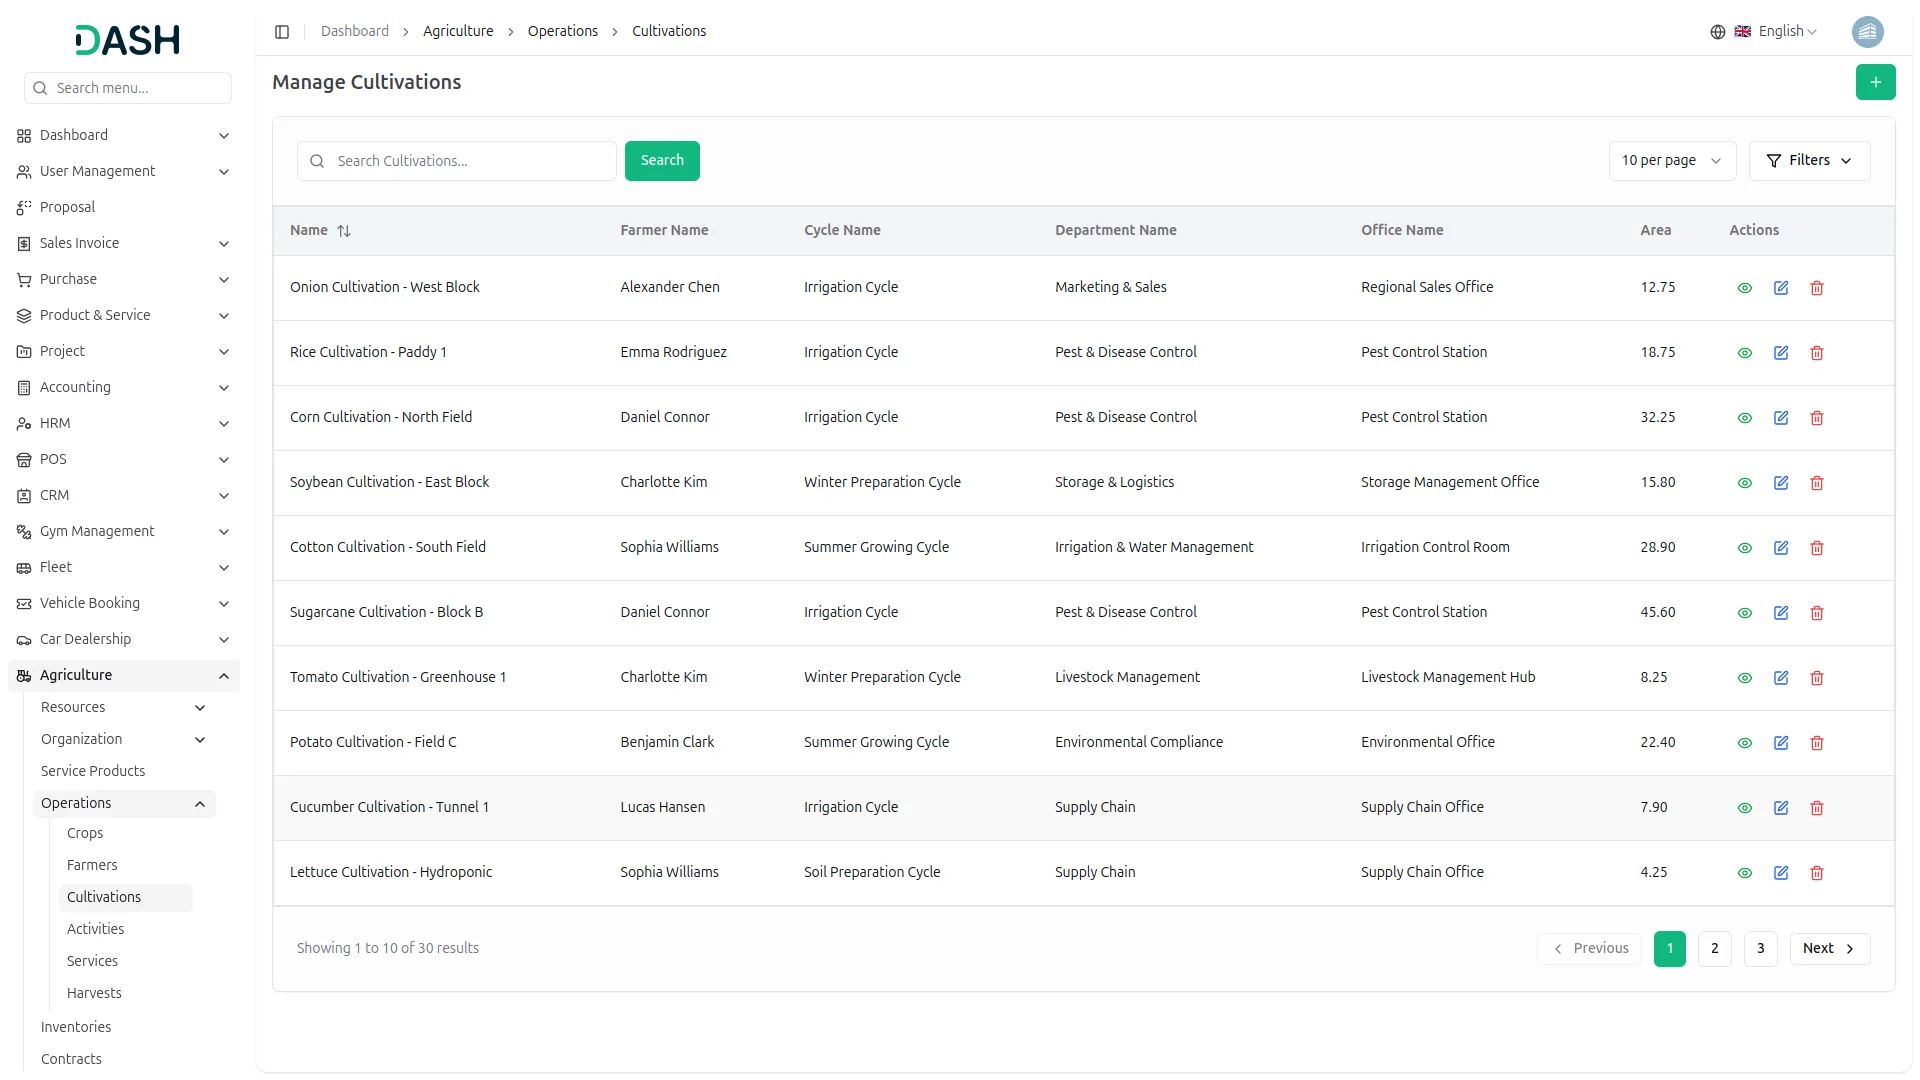1920x1080 pixels.
Task: View the Cucumber Cultivation - Tunnel 1 details
Action: [1744, 808]
